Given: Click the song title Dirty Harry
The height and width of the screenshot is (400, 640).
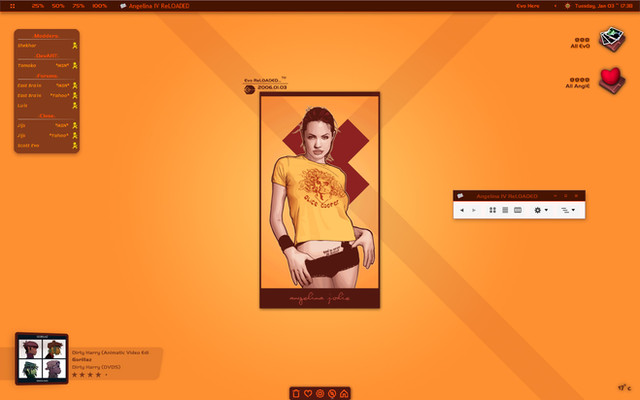Looking at the screenshot, I should pos(110,353).
